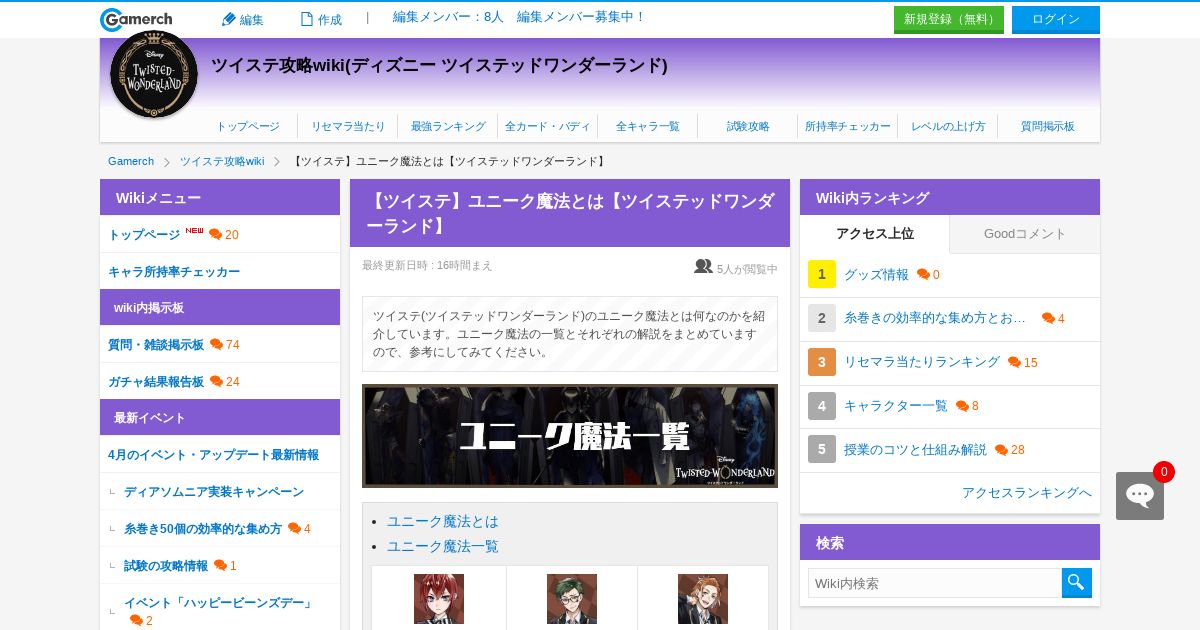Open 最強ランキング nav item

[448, 126]
